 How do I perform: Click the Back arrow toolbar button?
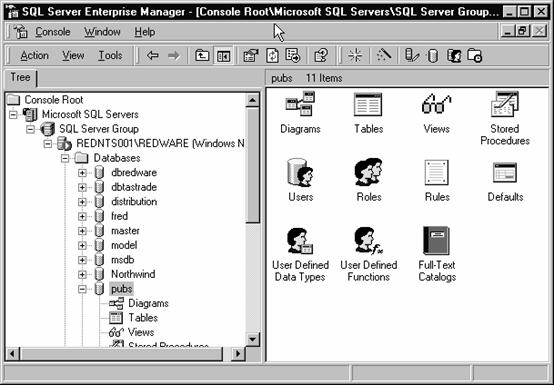(153, 55)
